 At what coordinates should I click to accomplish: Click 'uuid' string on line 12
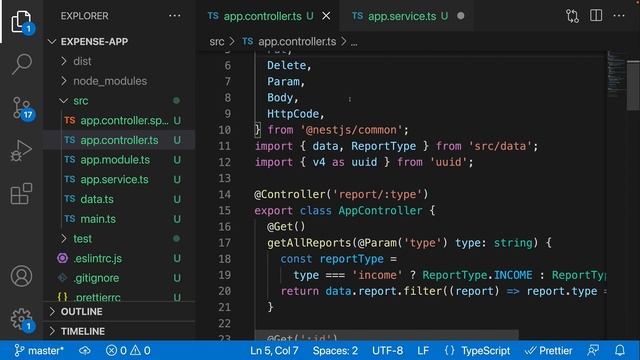coord(448,162)
